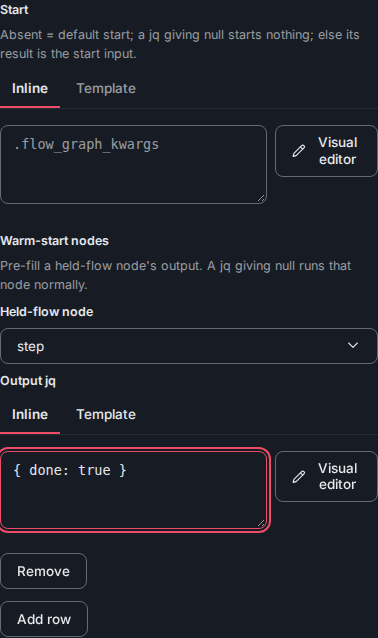
Task: Open Visual editor for Output jq
Action: click(x=326, y=476)
